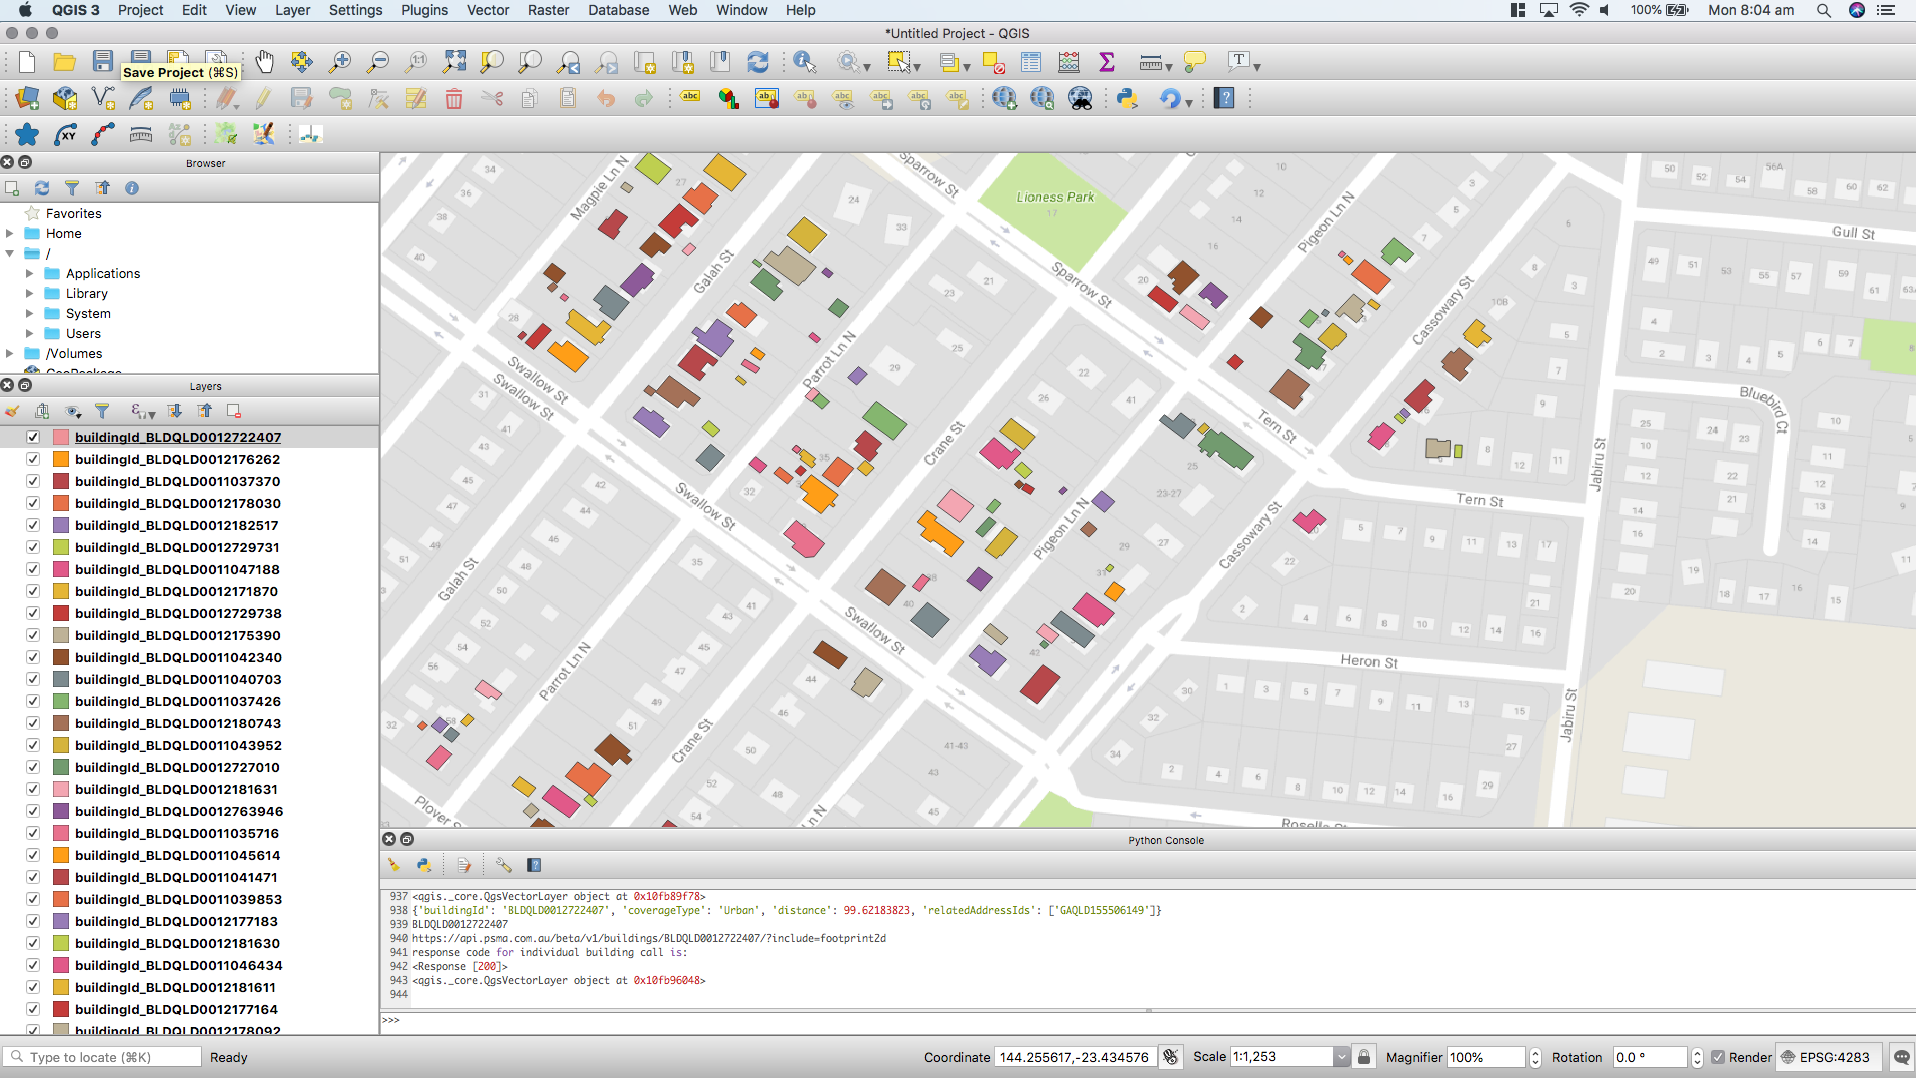
Task: Click the EPSG:4283 CRS button
Action: [1826, 1057]
